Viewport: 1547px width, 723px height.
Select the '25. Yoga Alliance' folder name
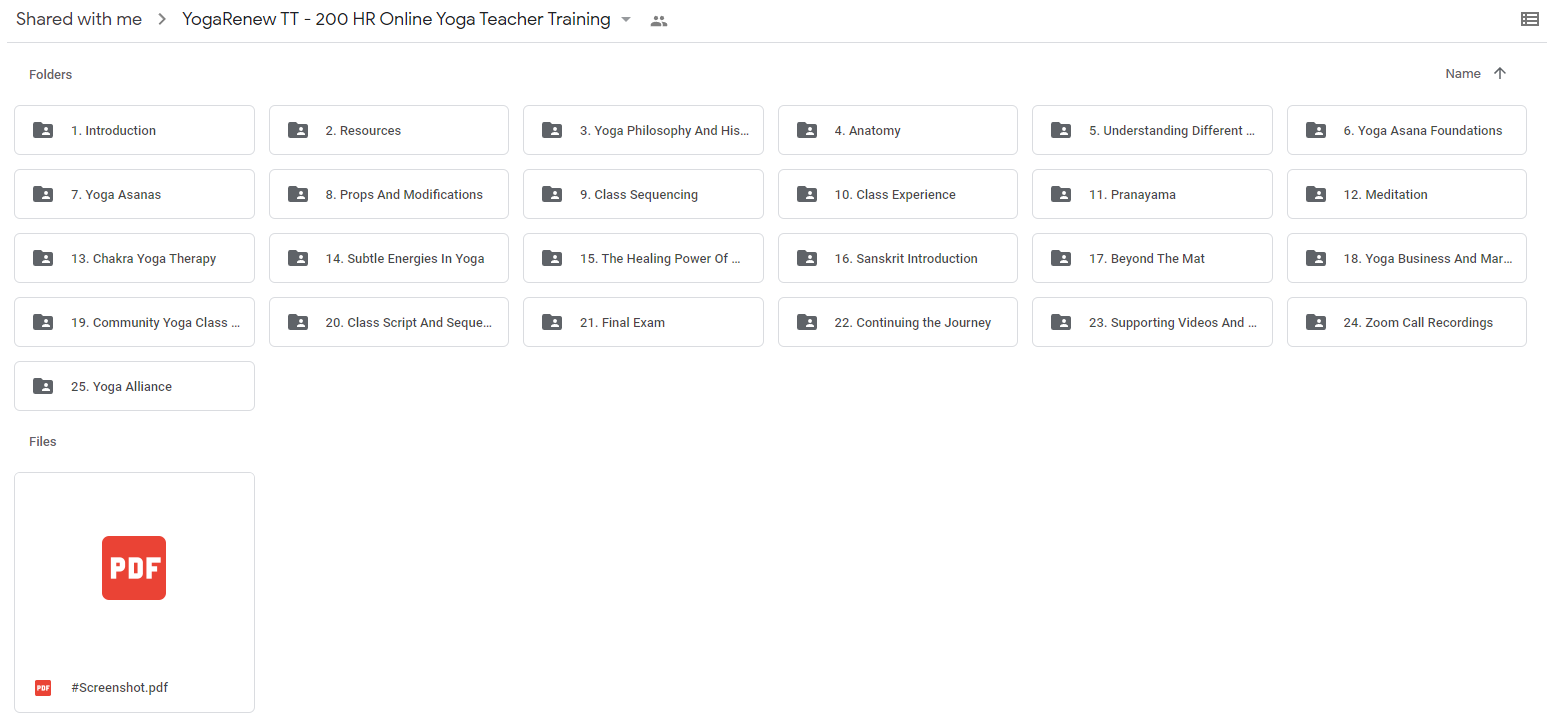click(121, 387)
